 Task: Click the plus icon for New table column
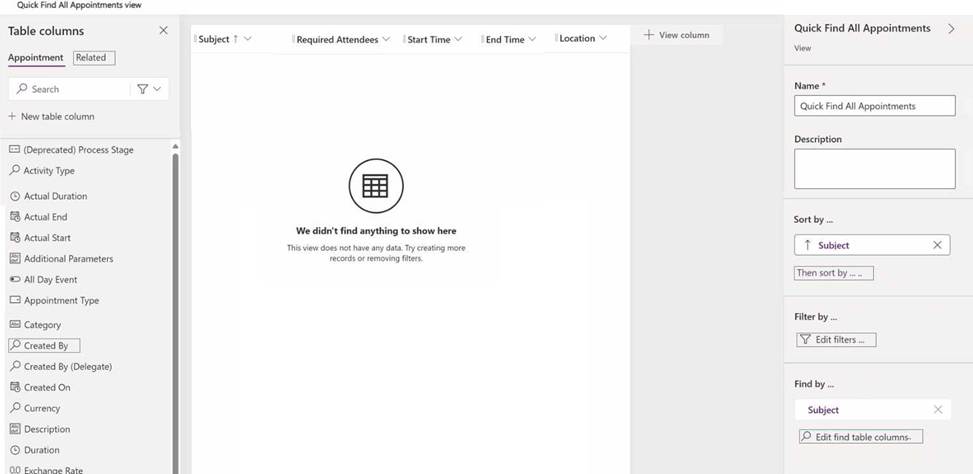pos(13,116)
